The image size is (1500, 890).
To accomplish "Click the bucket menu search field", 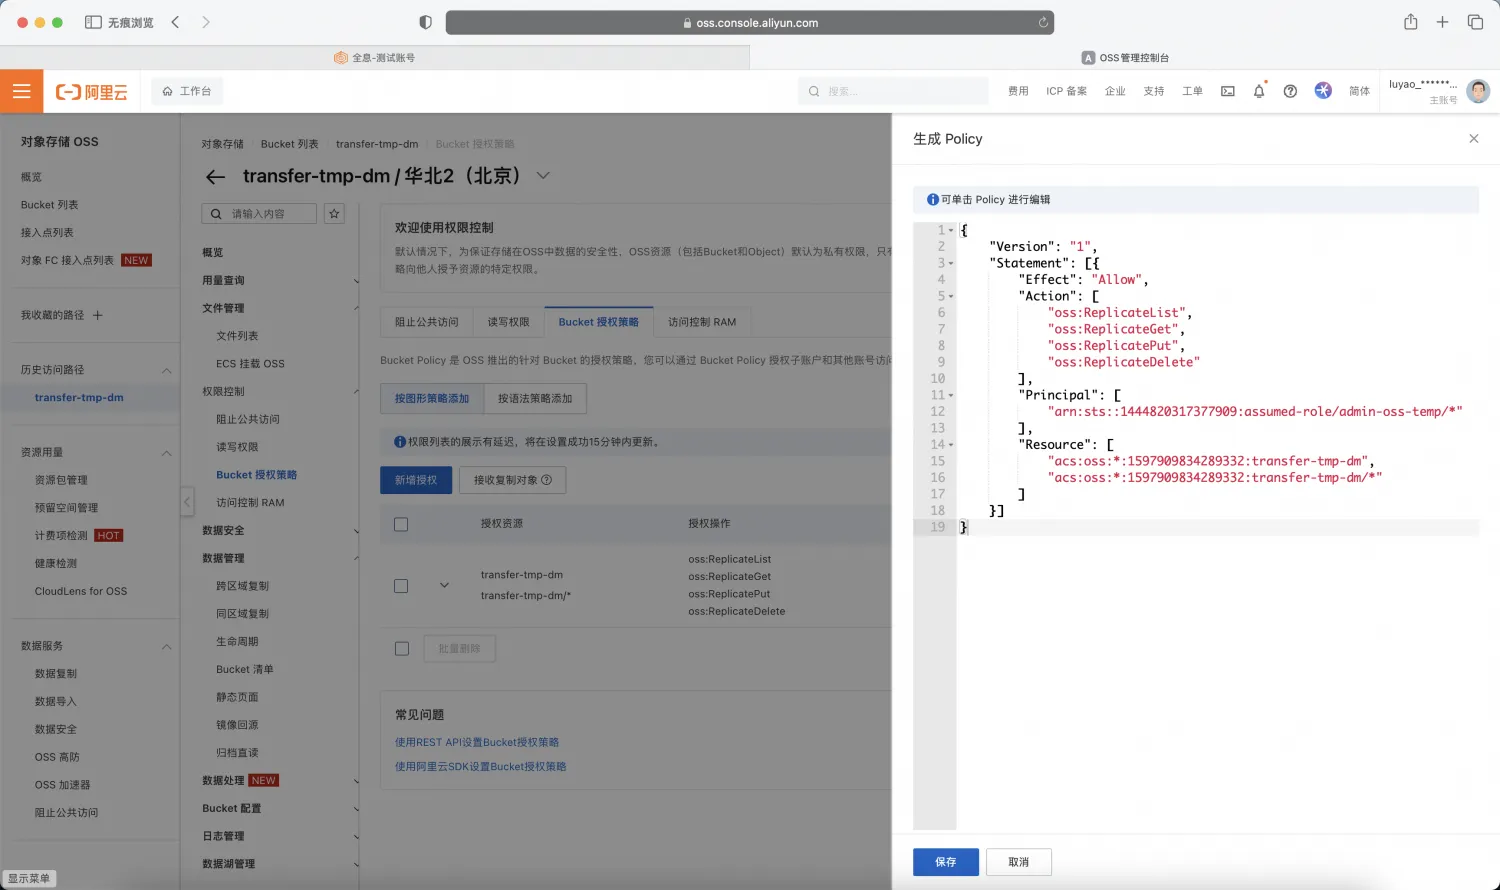I will tap(259, 213).
